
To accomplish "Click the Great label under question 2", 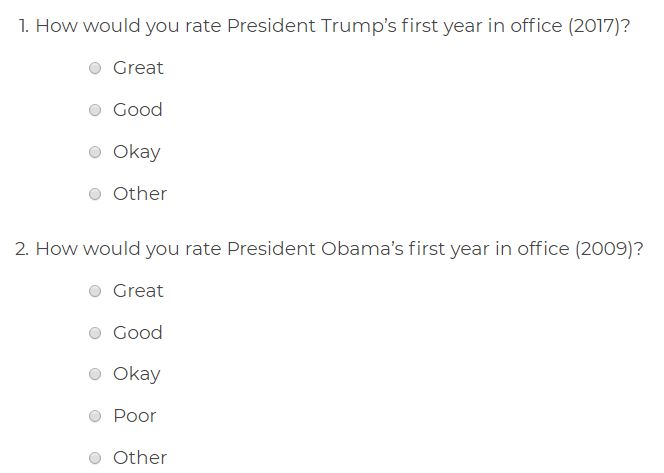I will (x=138, y=290).
